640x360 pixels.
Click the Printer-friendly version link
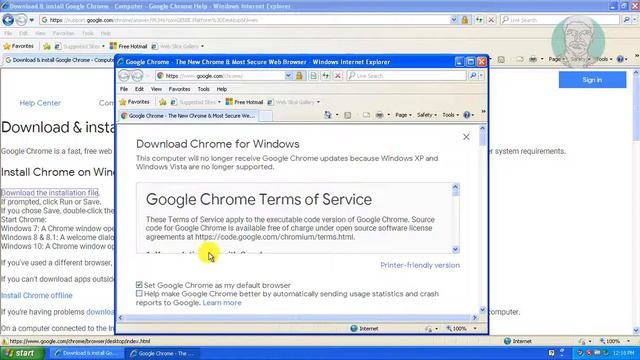[420, 265]
